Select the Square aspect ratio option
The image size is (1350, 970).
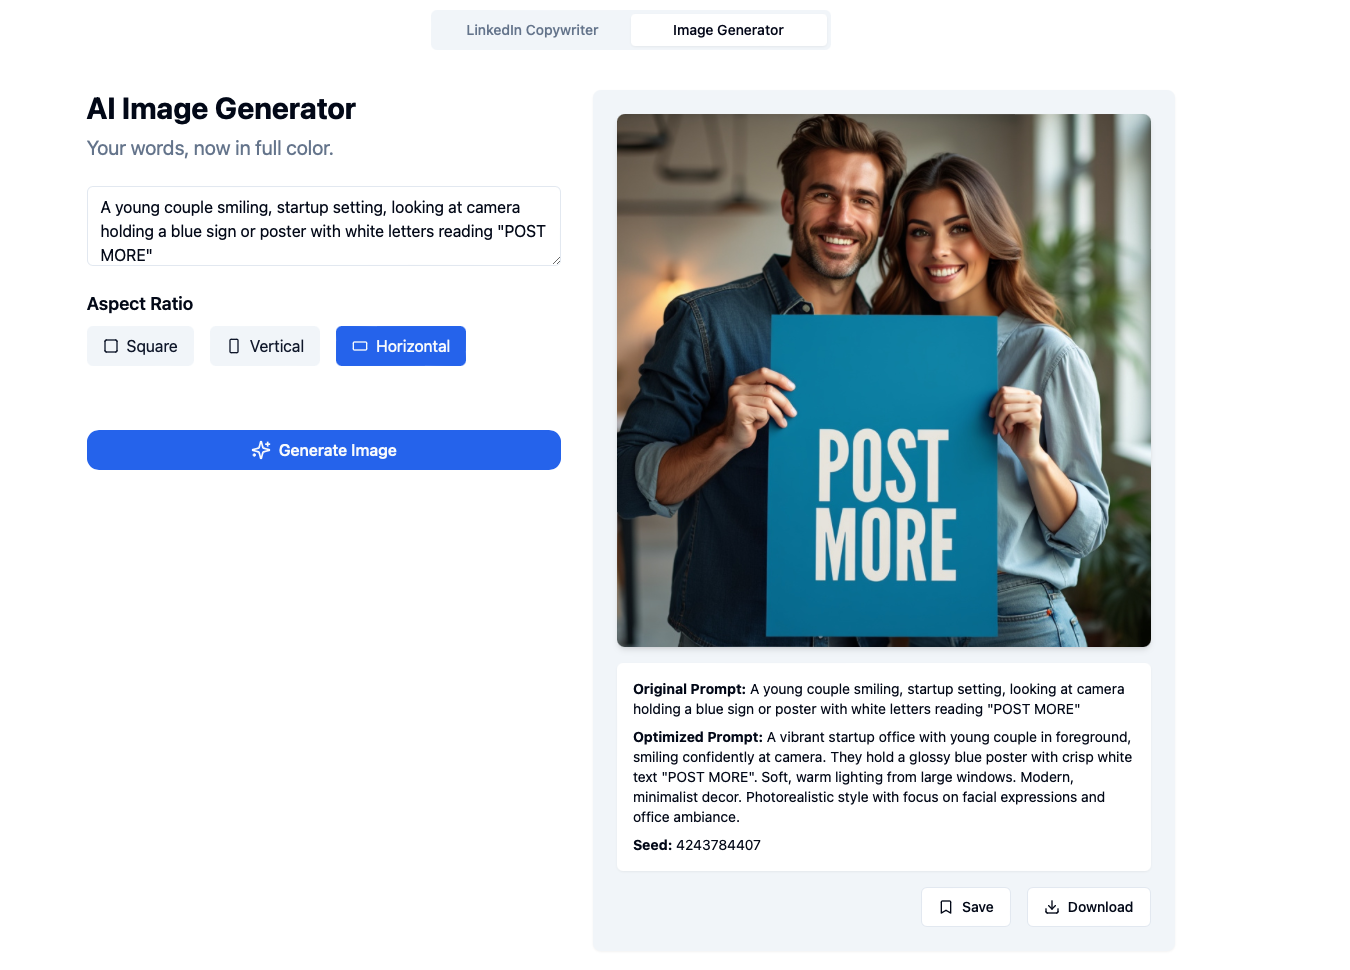tap(140, 346)
